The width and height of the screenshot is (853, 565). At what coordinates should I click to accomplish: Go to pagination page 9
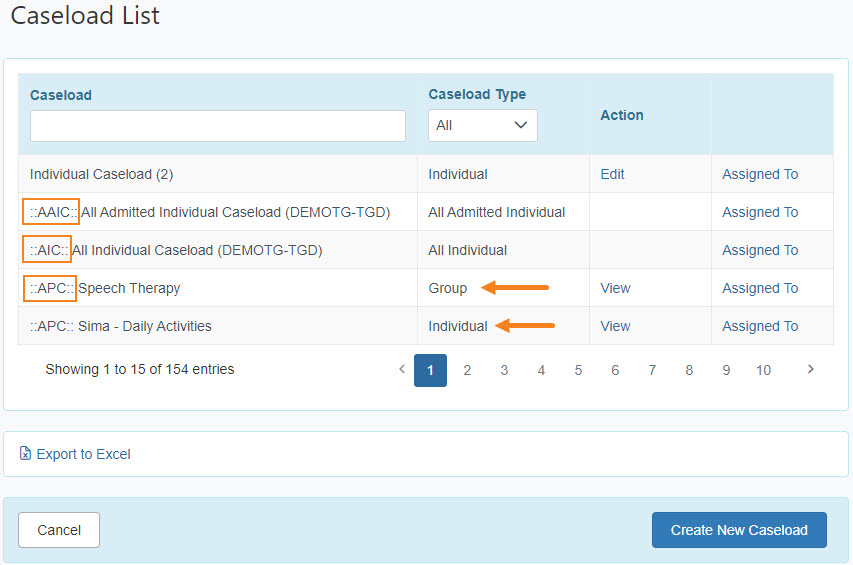click(x=726, y=370)
